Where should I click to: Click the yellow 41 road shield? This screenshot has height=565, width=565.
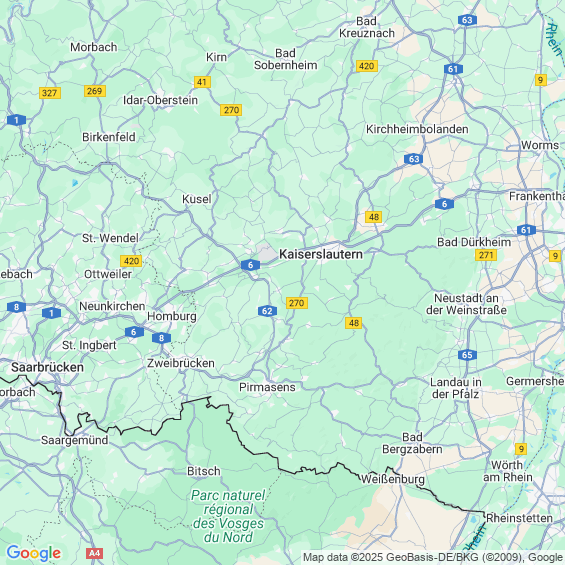(x=202, y=82)
